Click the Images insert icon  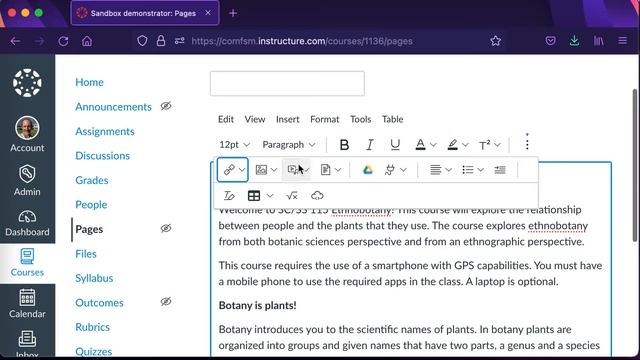point(261,169)
